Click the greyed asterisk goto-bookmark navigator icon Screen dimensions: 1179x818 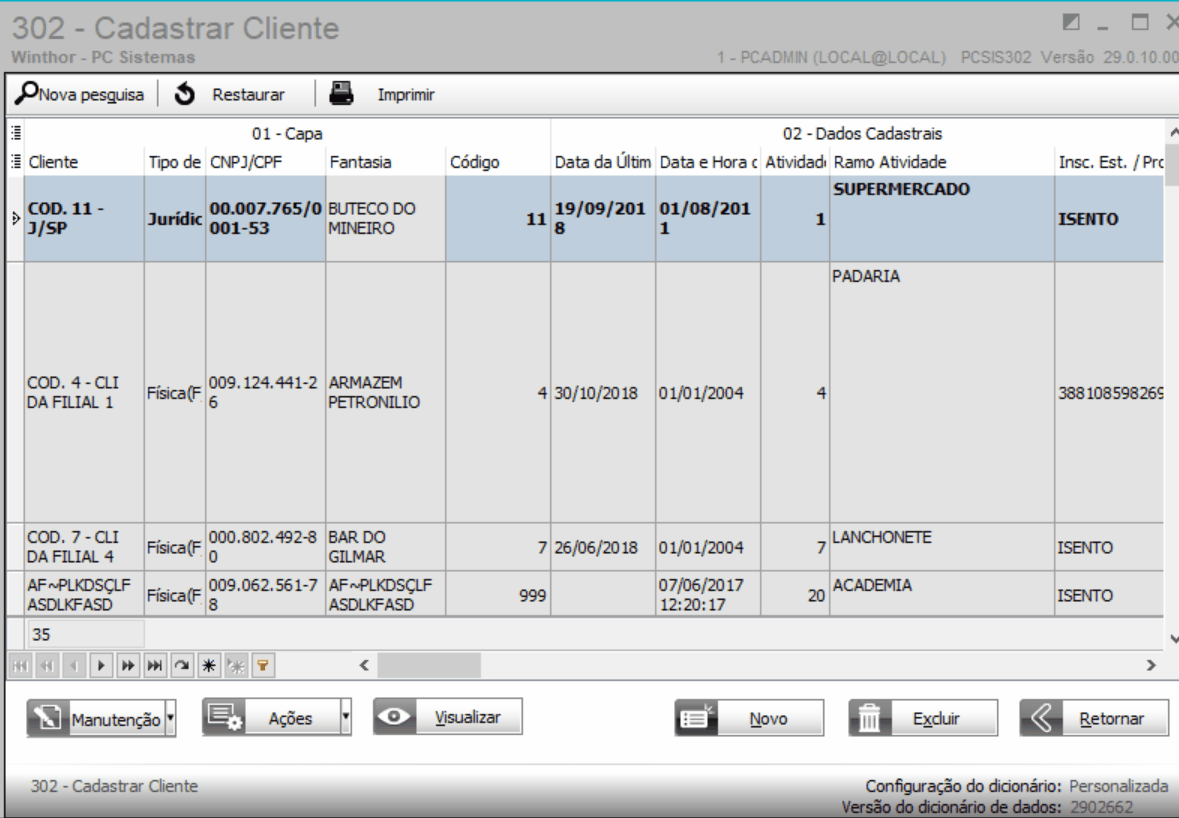click(236, 665)
